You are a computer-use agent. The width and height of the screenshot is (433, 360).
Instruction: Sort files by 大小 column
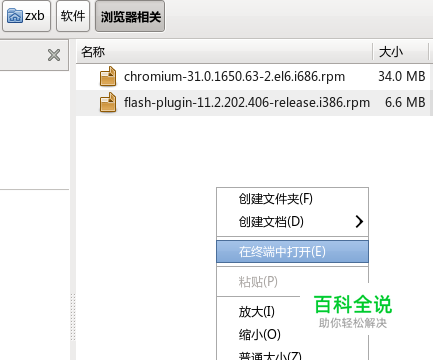[400, 52]
